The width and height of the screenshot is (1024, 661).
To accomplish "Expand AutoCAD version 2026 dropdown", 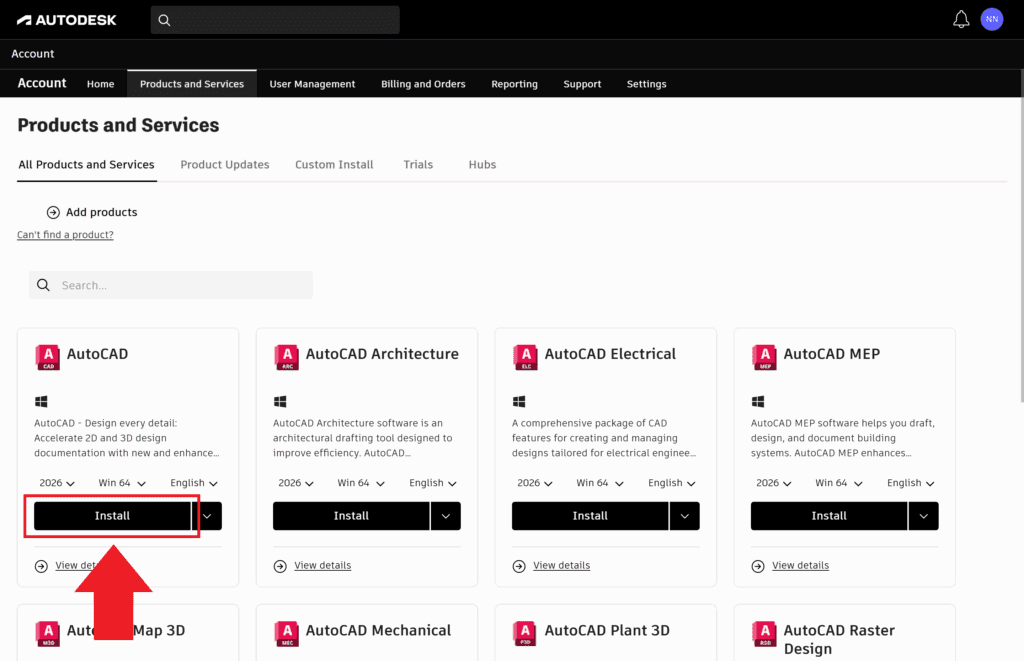I will click(x=57, y=483).
